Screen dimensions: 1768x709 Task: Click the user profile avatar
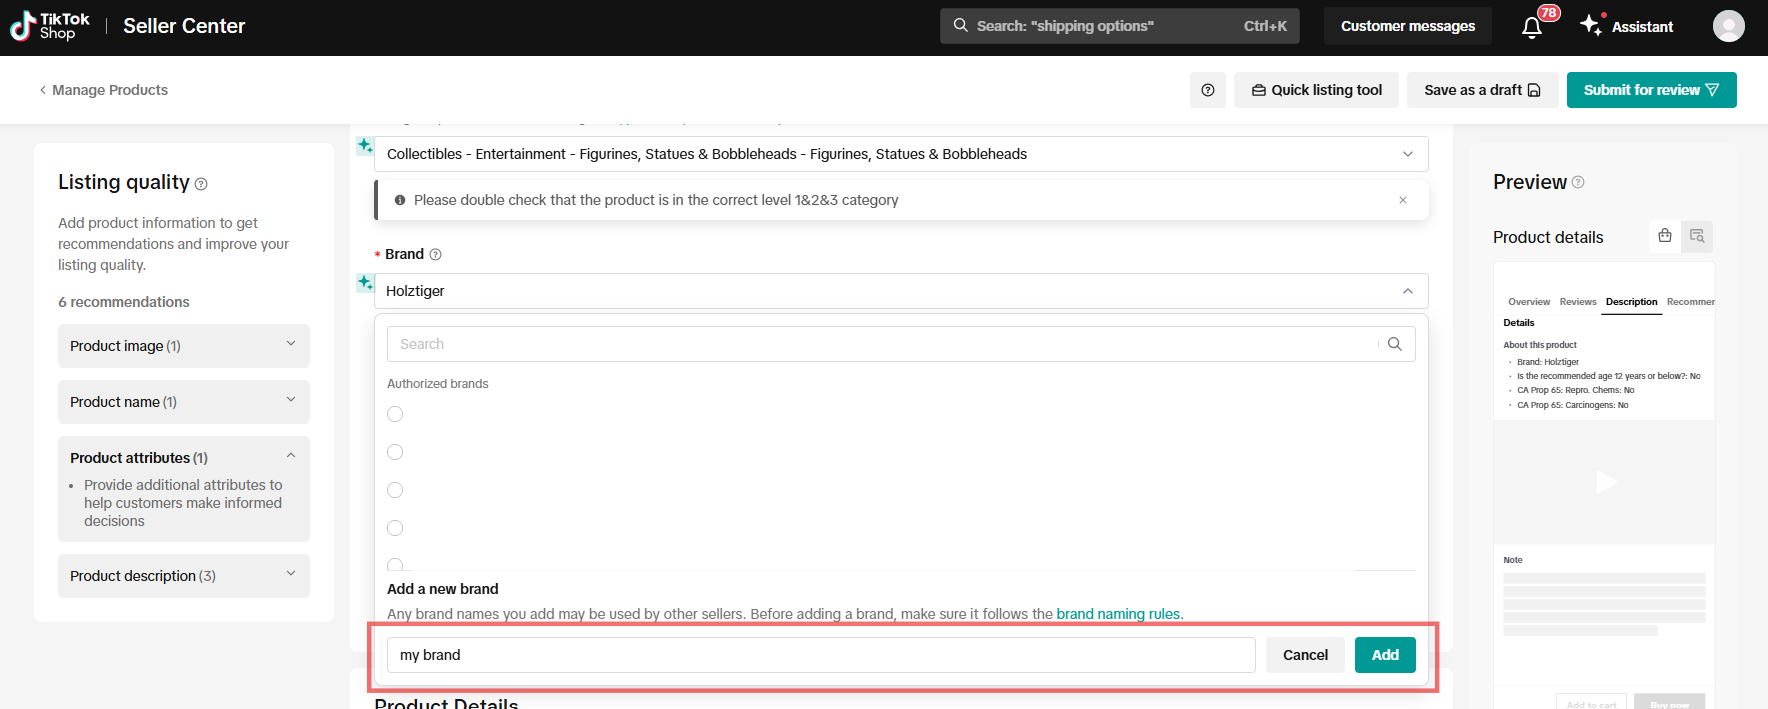click(x=1728, y=26)
